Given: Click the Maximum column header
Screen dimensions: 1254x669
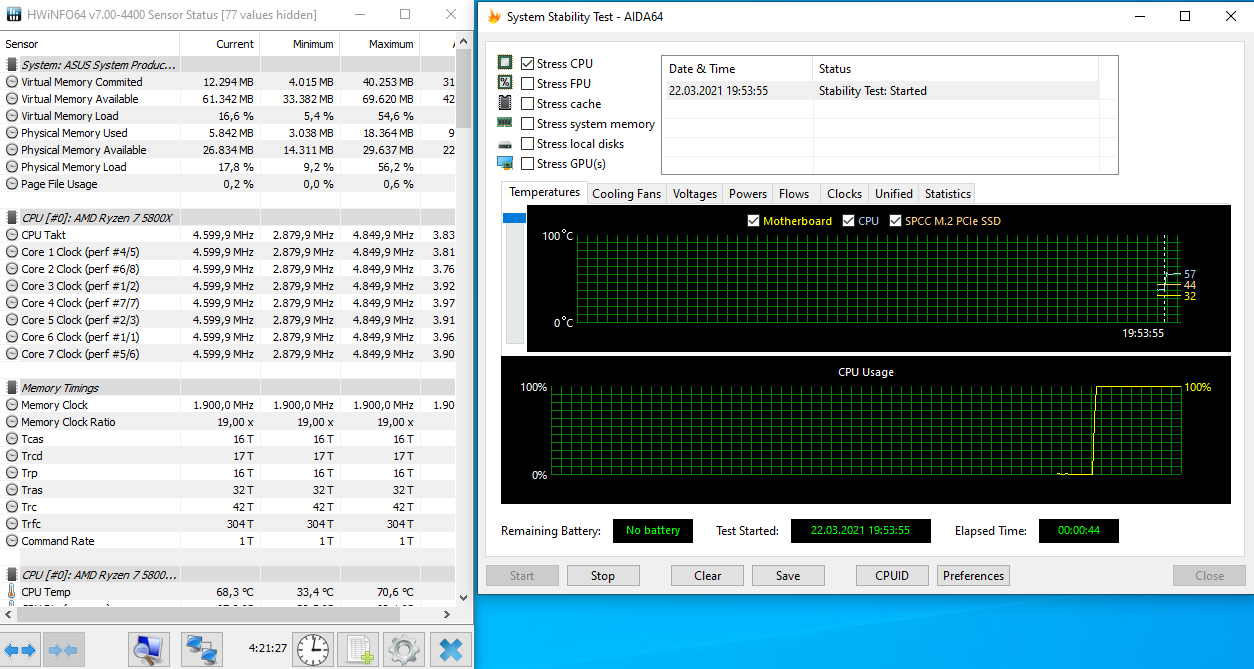Looking at the screenshot, I should [x=380, y=44].
